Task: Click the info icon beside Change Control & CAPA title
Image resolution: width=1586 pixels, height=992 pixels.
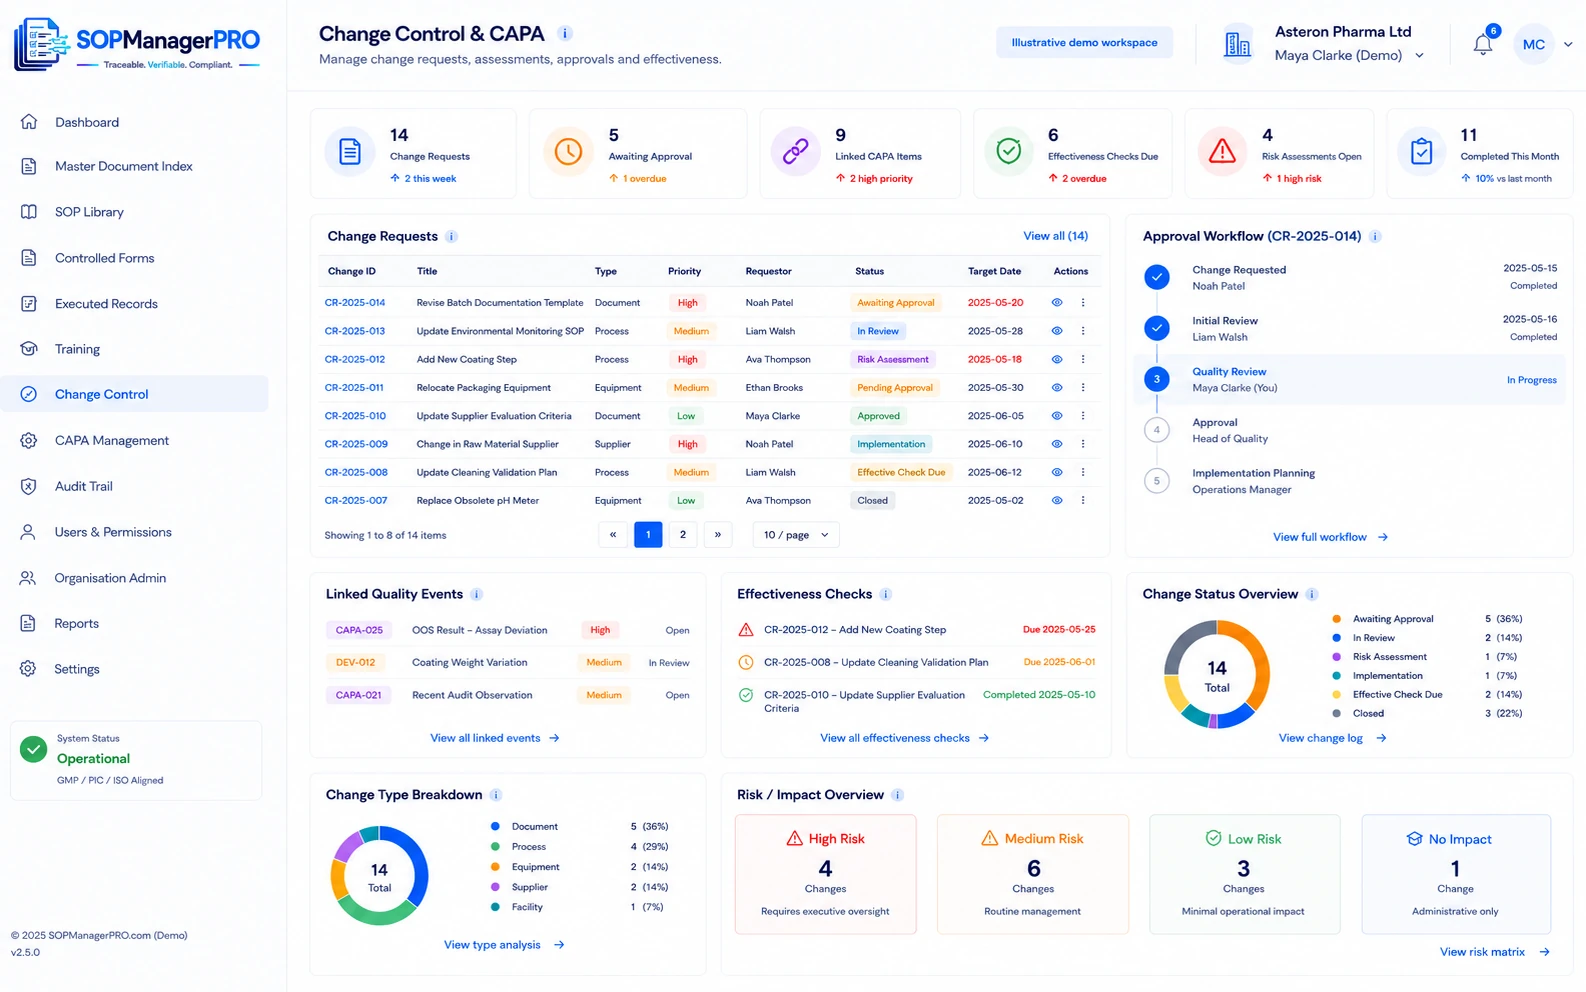Action: (x=565, y=33)
